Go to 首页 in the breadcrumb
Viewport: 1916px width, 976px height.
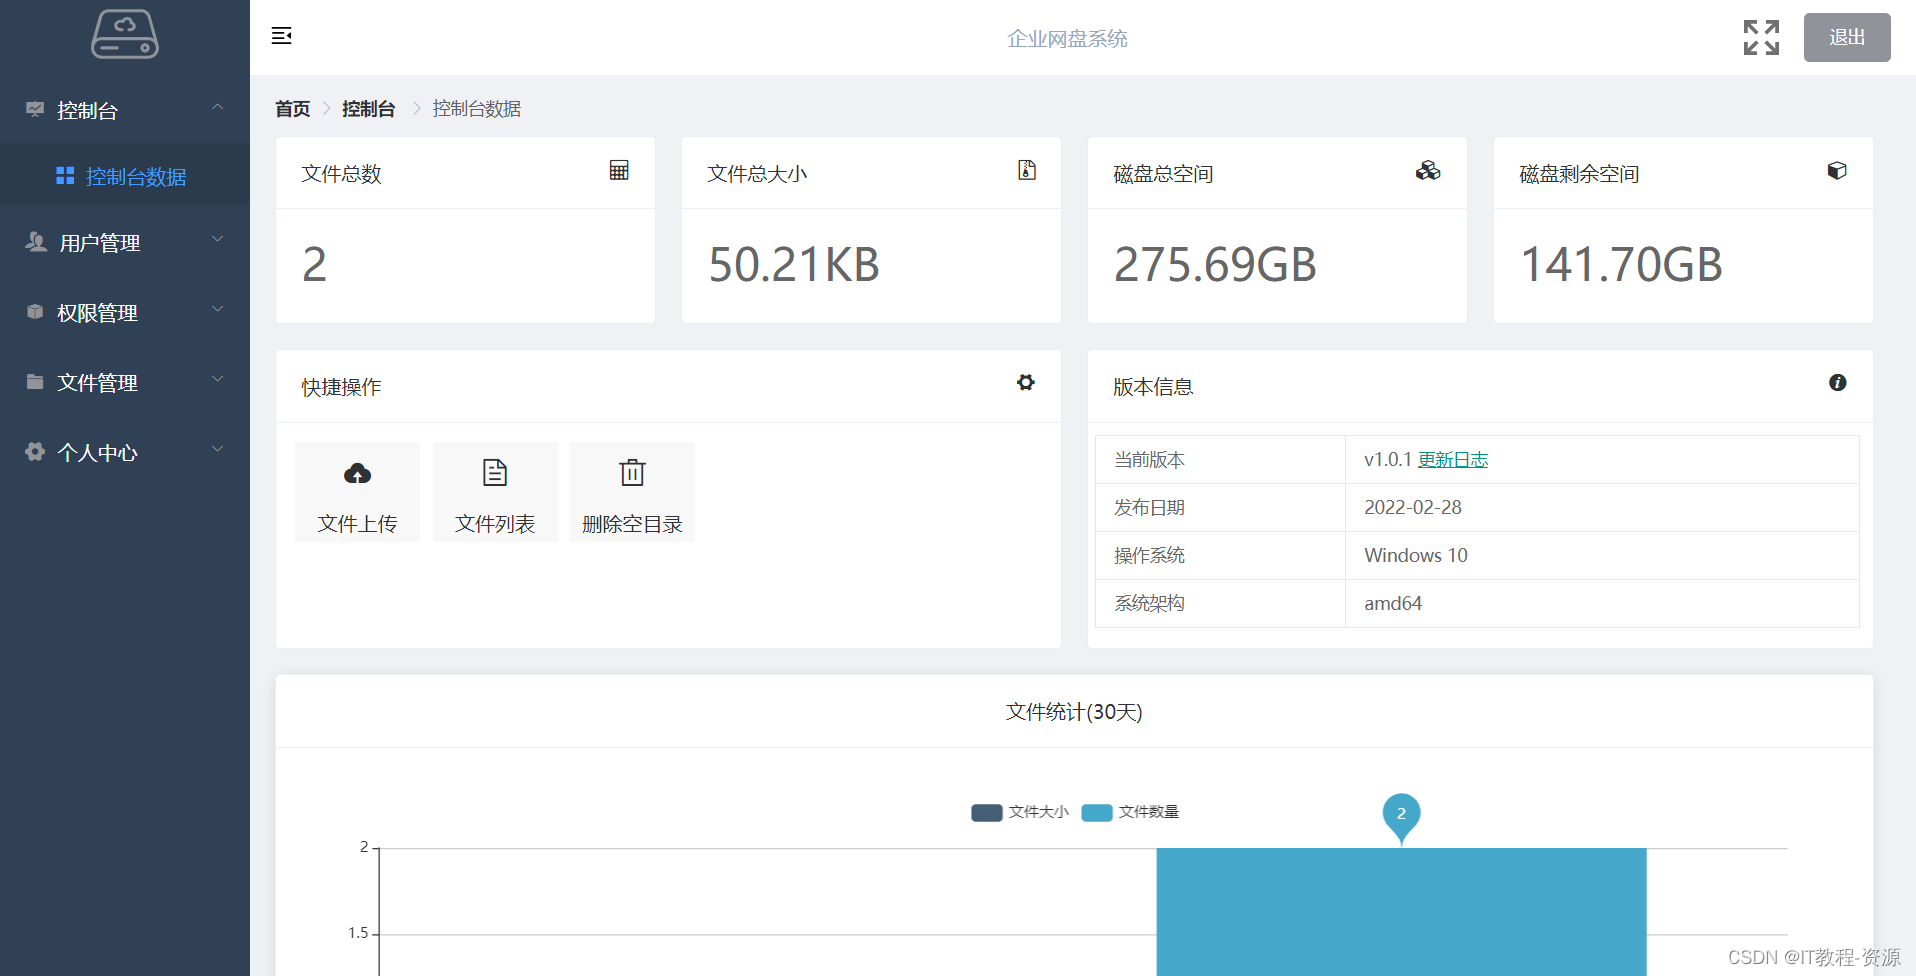[x=293, y=108]
